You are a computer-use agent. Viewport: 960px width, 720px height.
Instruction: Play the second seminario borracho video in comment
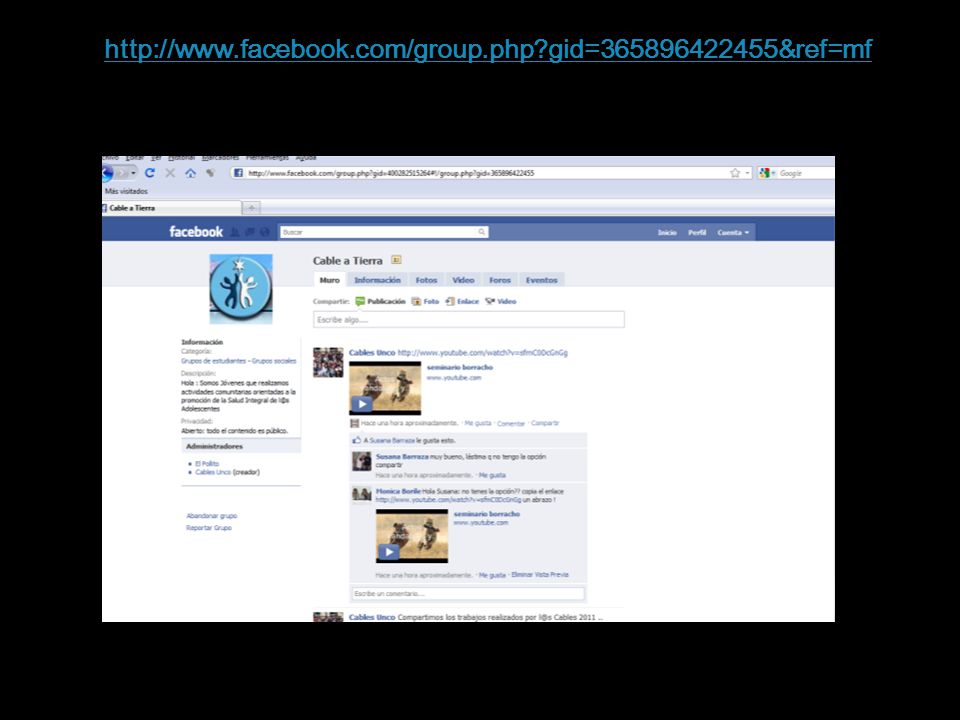point(412,536)
